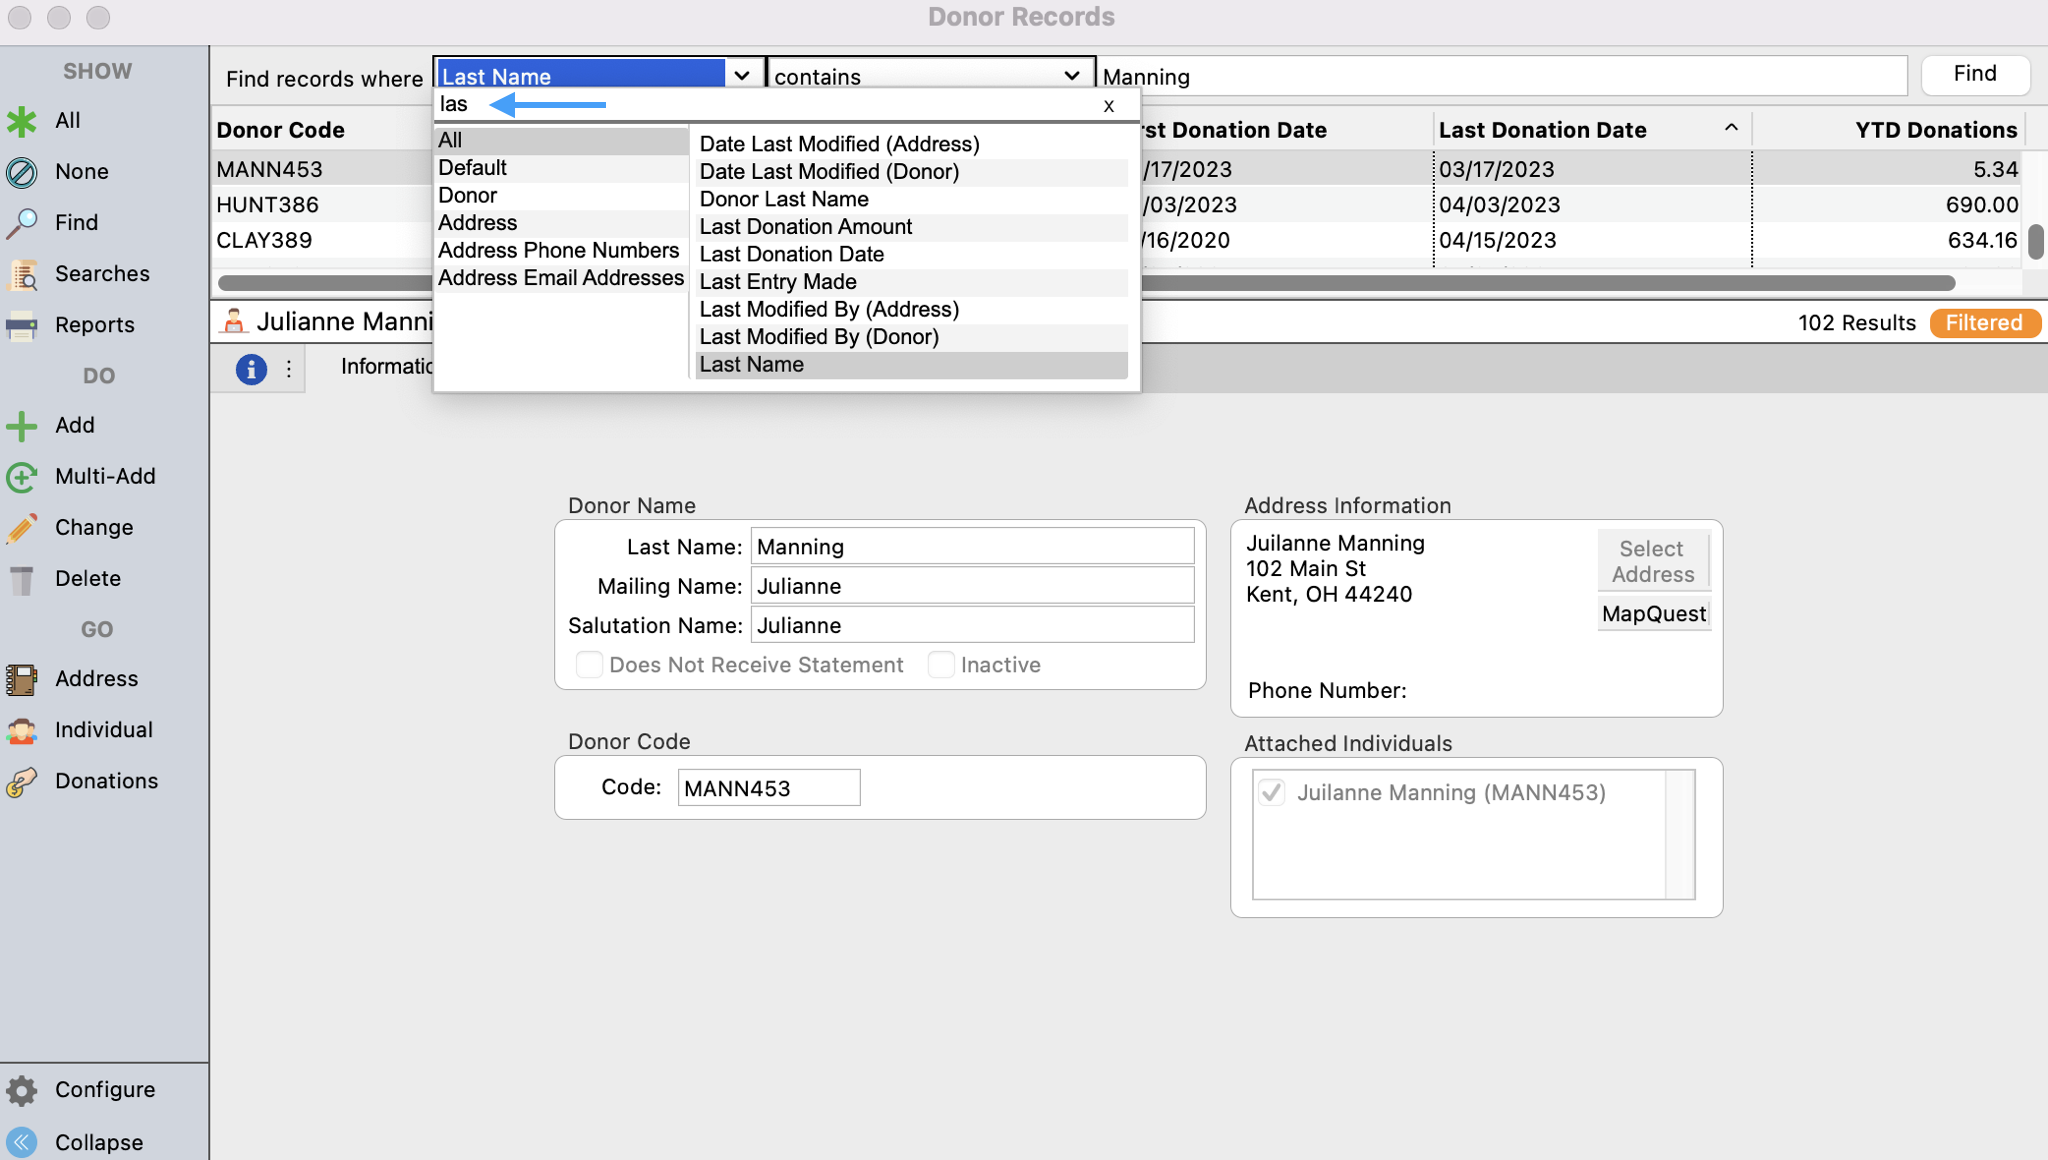The image size is (2048, 1160).
Task: Click the Find button
Action: [1974, 74]
